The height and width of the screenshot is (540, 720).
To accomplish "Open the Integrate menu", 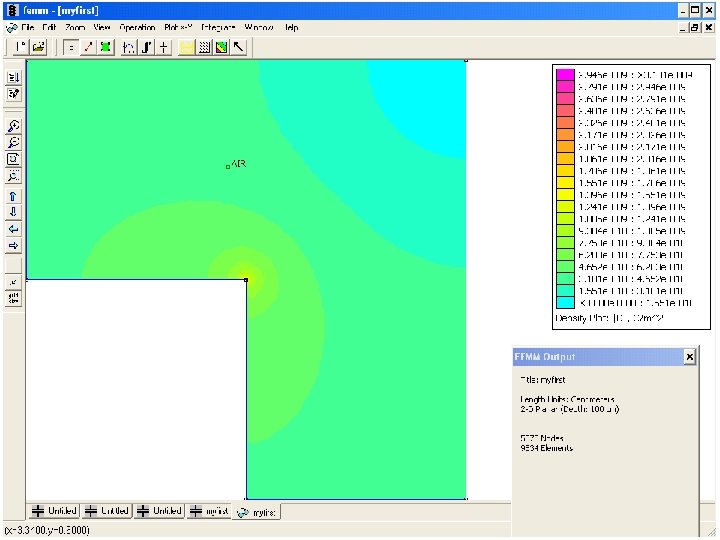I will coord(218,28).
